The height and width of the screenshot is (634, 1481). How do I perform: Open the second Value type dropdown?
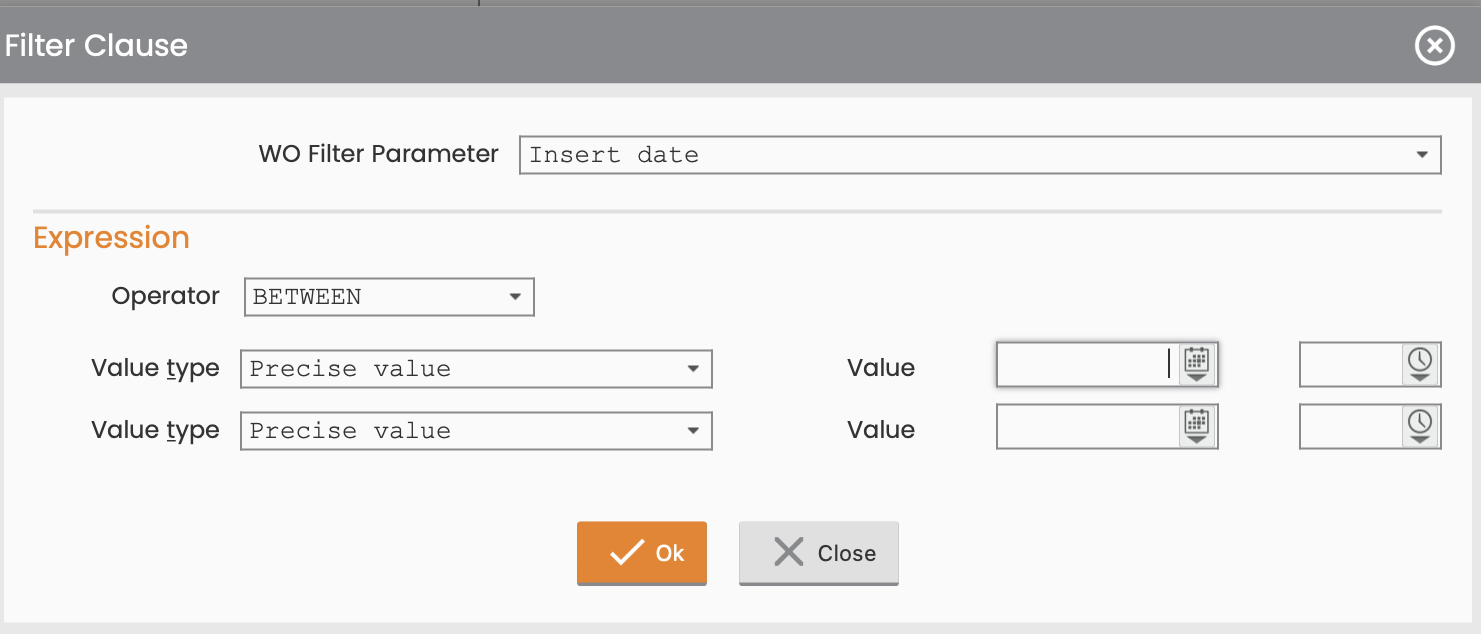[x=476, y=431]
